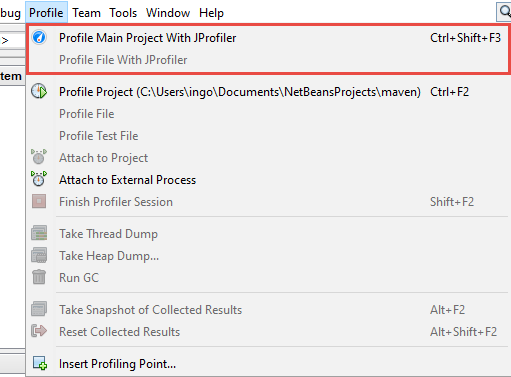Screen dimensions: 511x377
Task: Click the Run GC trash can icon
Action: (39, 277)
